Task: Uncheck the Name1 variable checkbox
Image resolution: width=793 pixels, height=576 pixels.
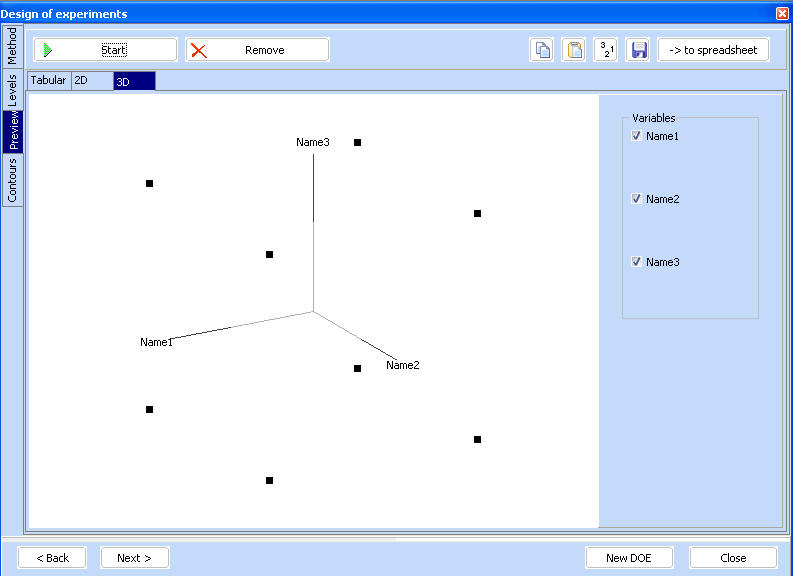Action: pos(637,136)
